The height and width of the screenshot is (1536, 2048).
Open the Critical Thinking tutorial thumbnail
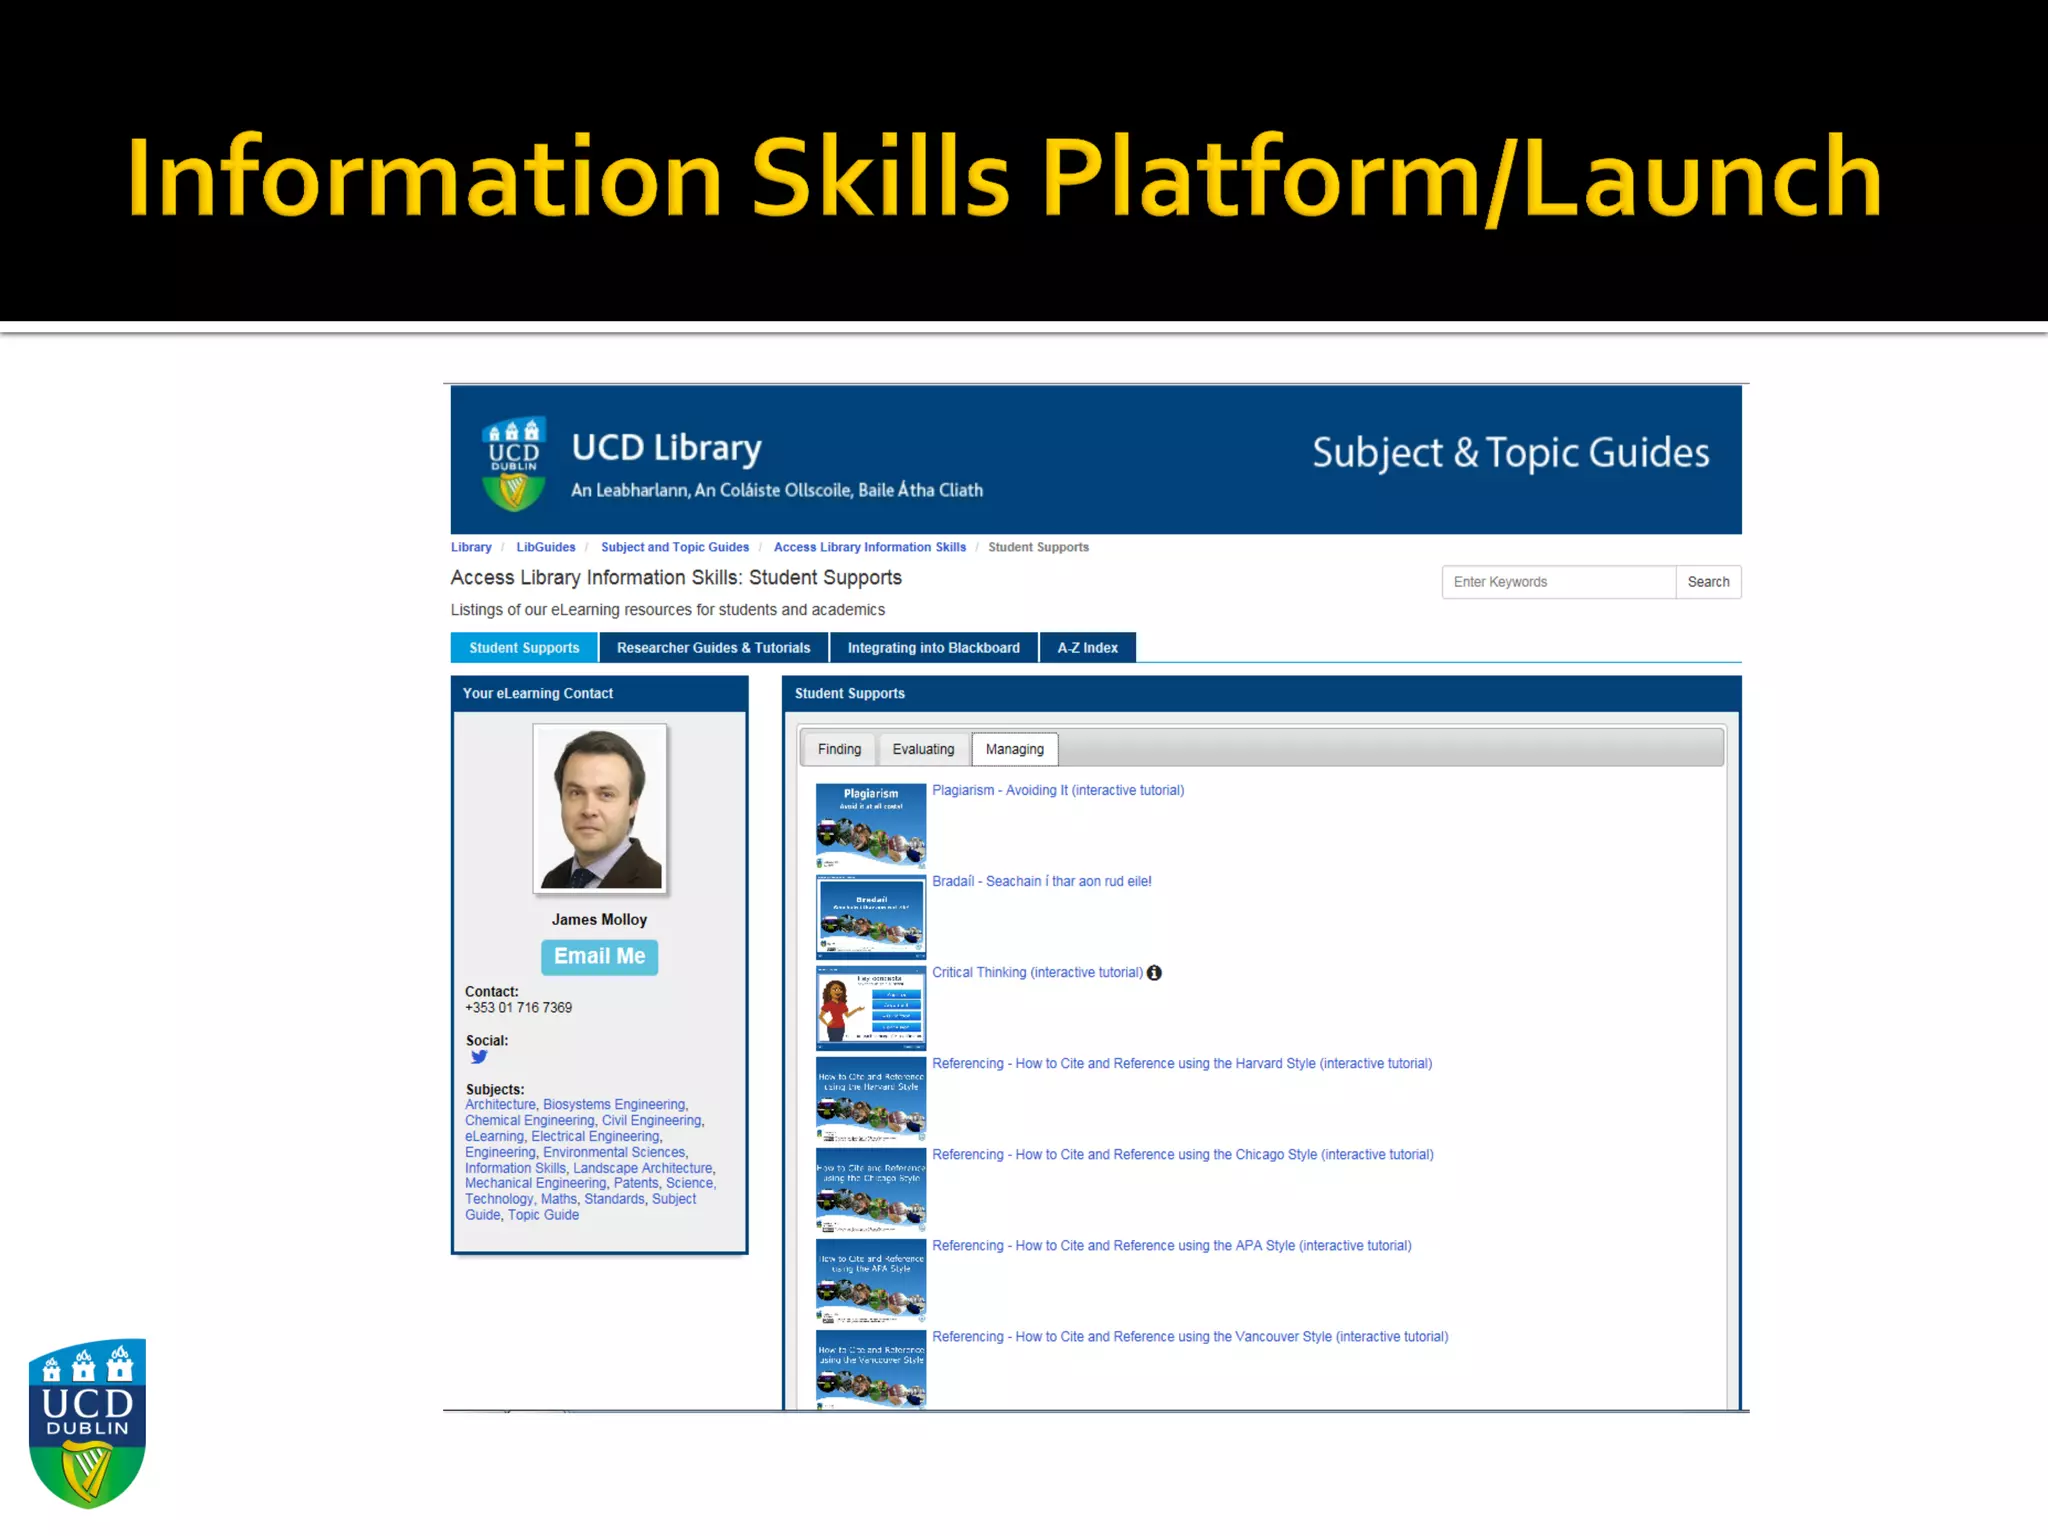(870, 1007)
